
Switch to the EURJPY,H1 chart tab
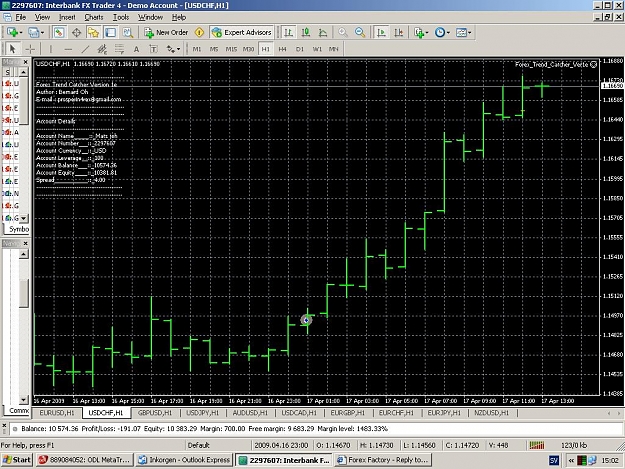click(x=444, y=413)
